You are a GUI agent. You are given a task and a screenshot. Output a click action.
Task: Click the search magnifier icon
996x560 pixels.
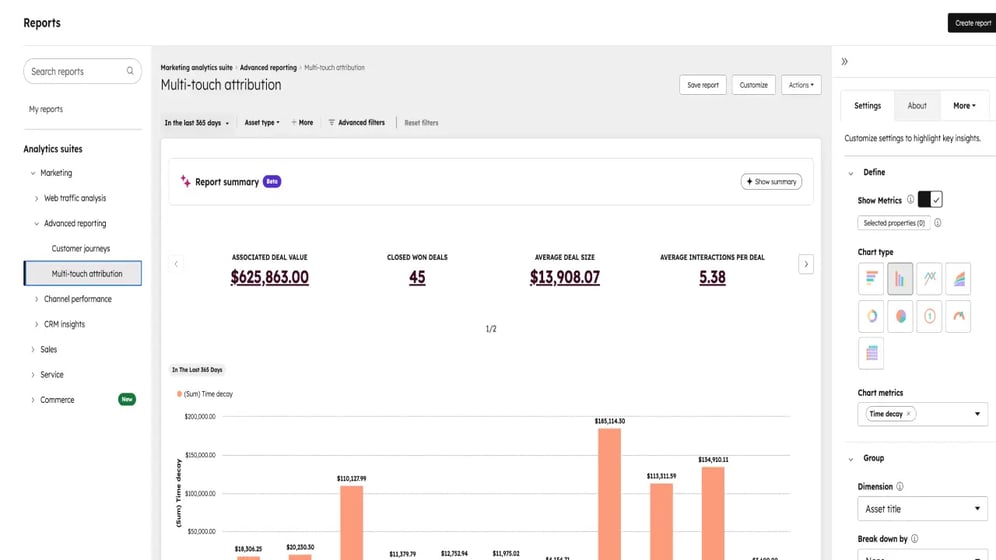(130, 71)
